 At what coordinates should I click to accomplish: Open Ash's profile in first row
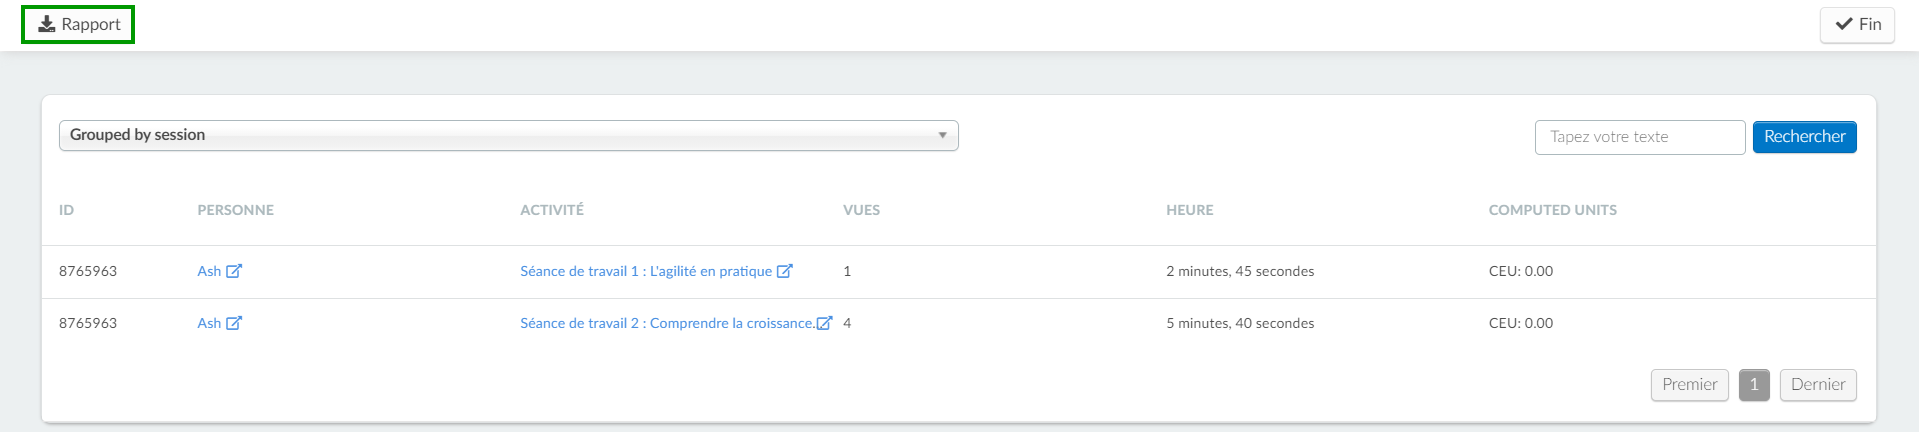point(209,271)
